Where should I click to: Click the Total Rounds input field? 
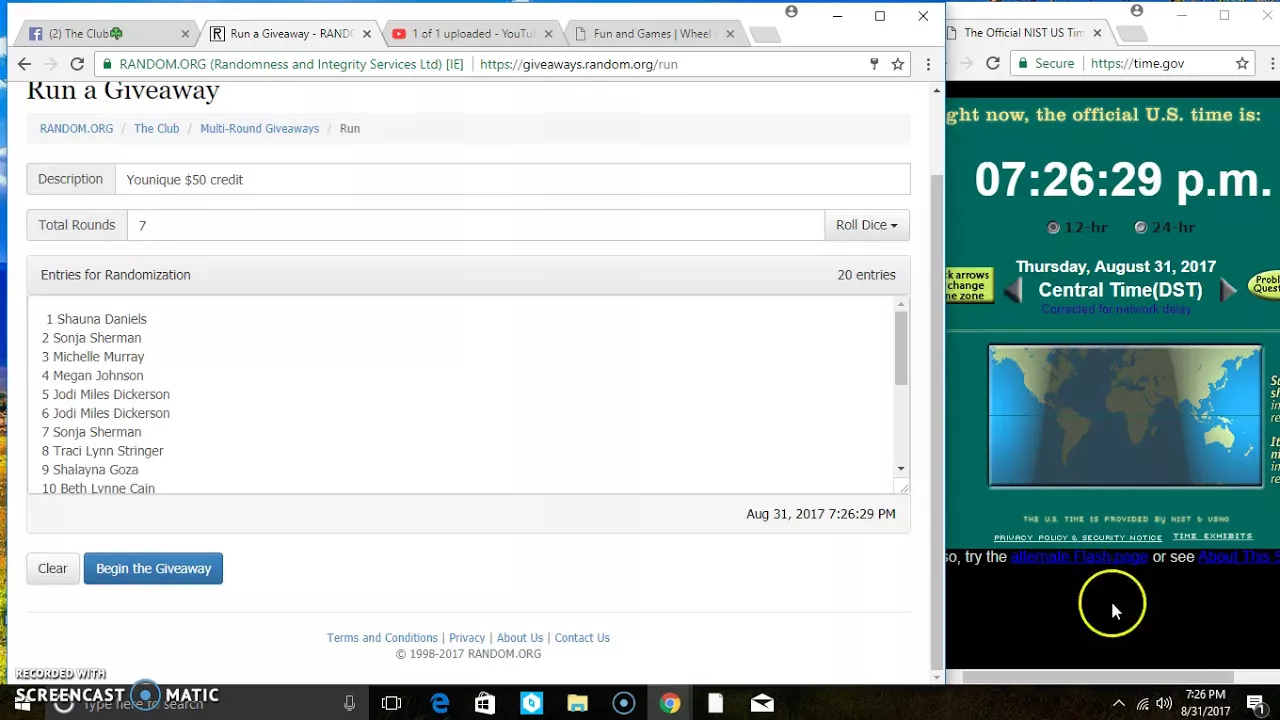[475, 225]
